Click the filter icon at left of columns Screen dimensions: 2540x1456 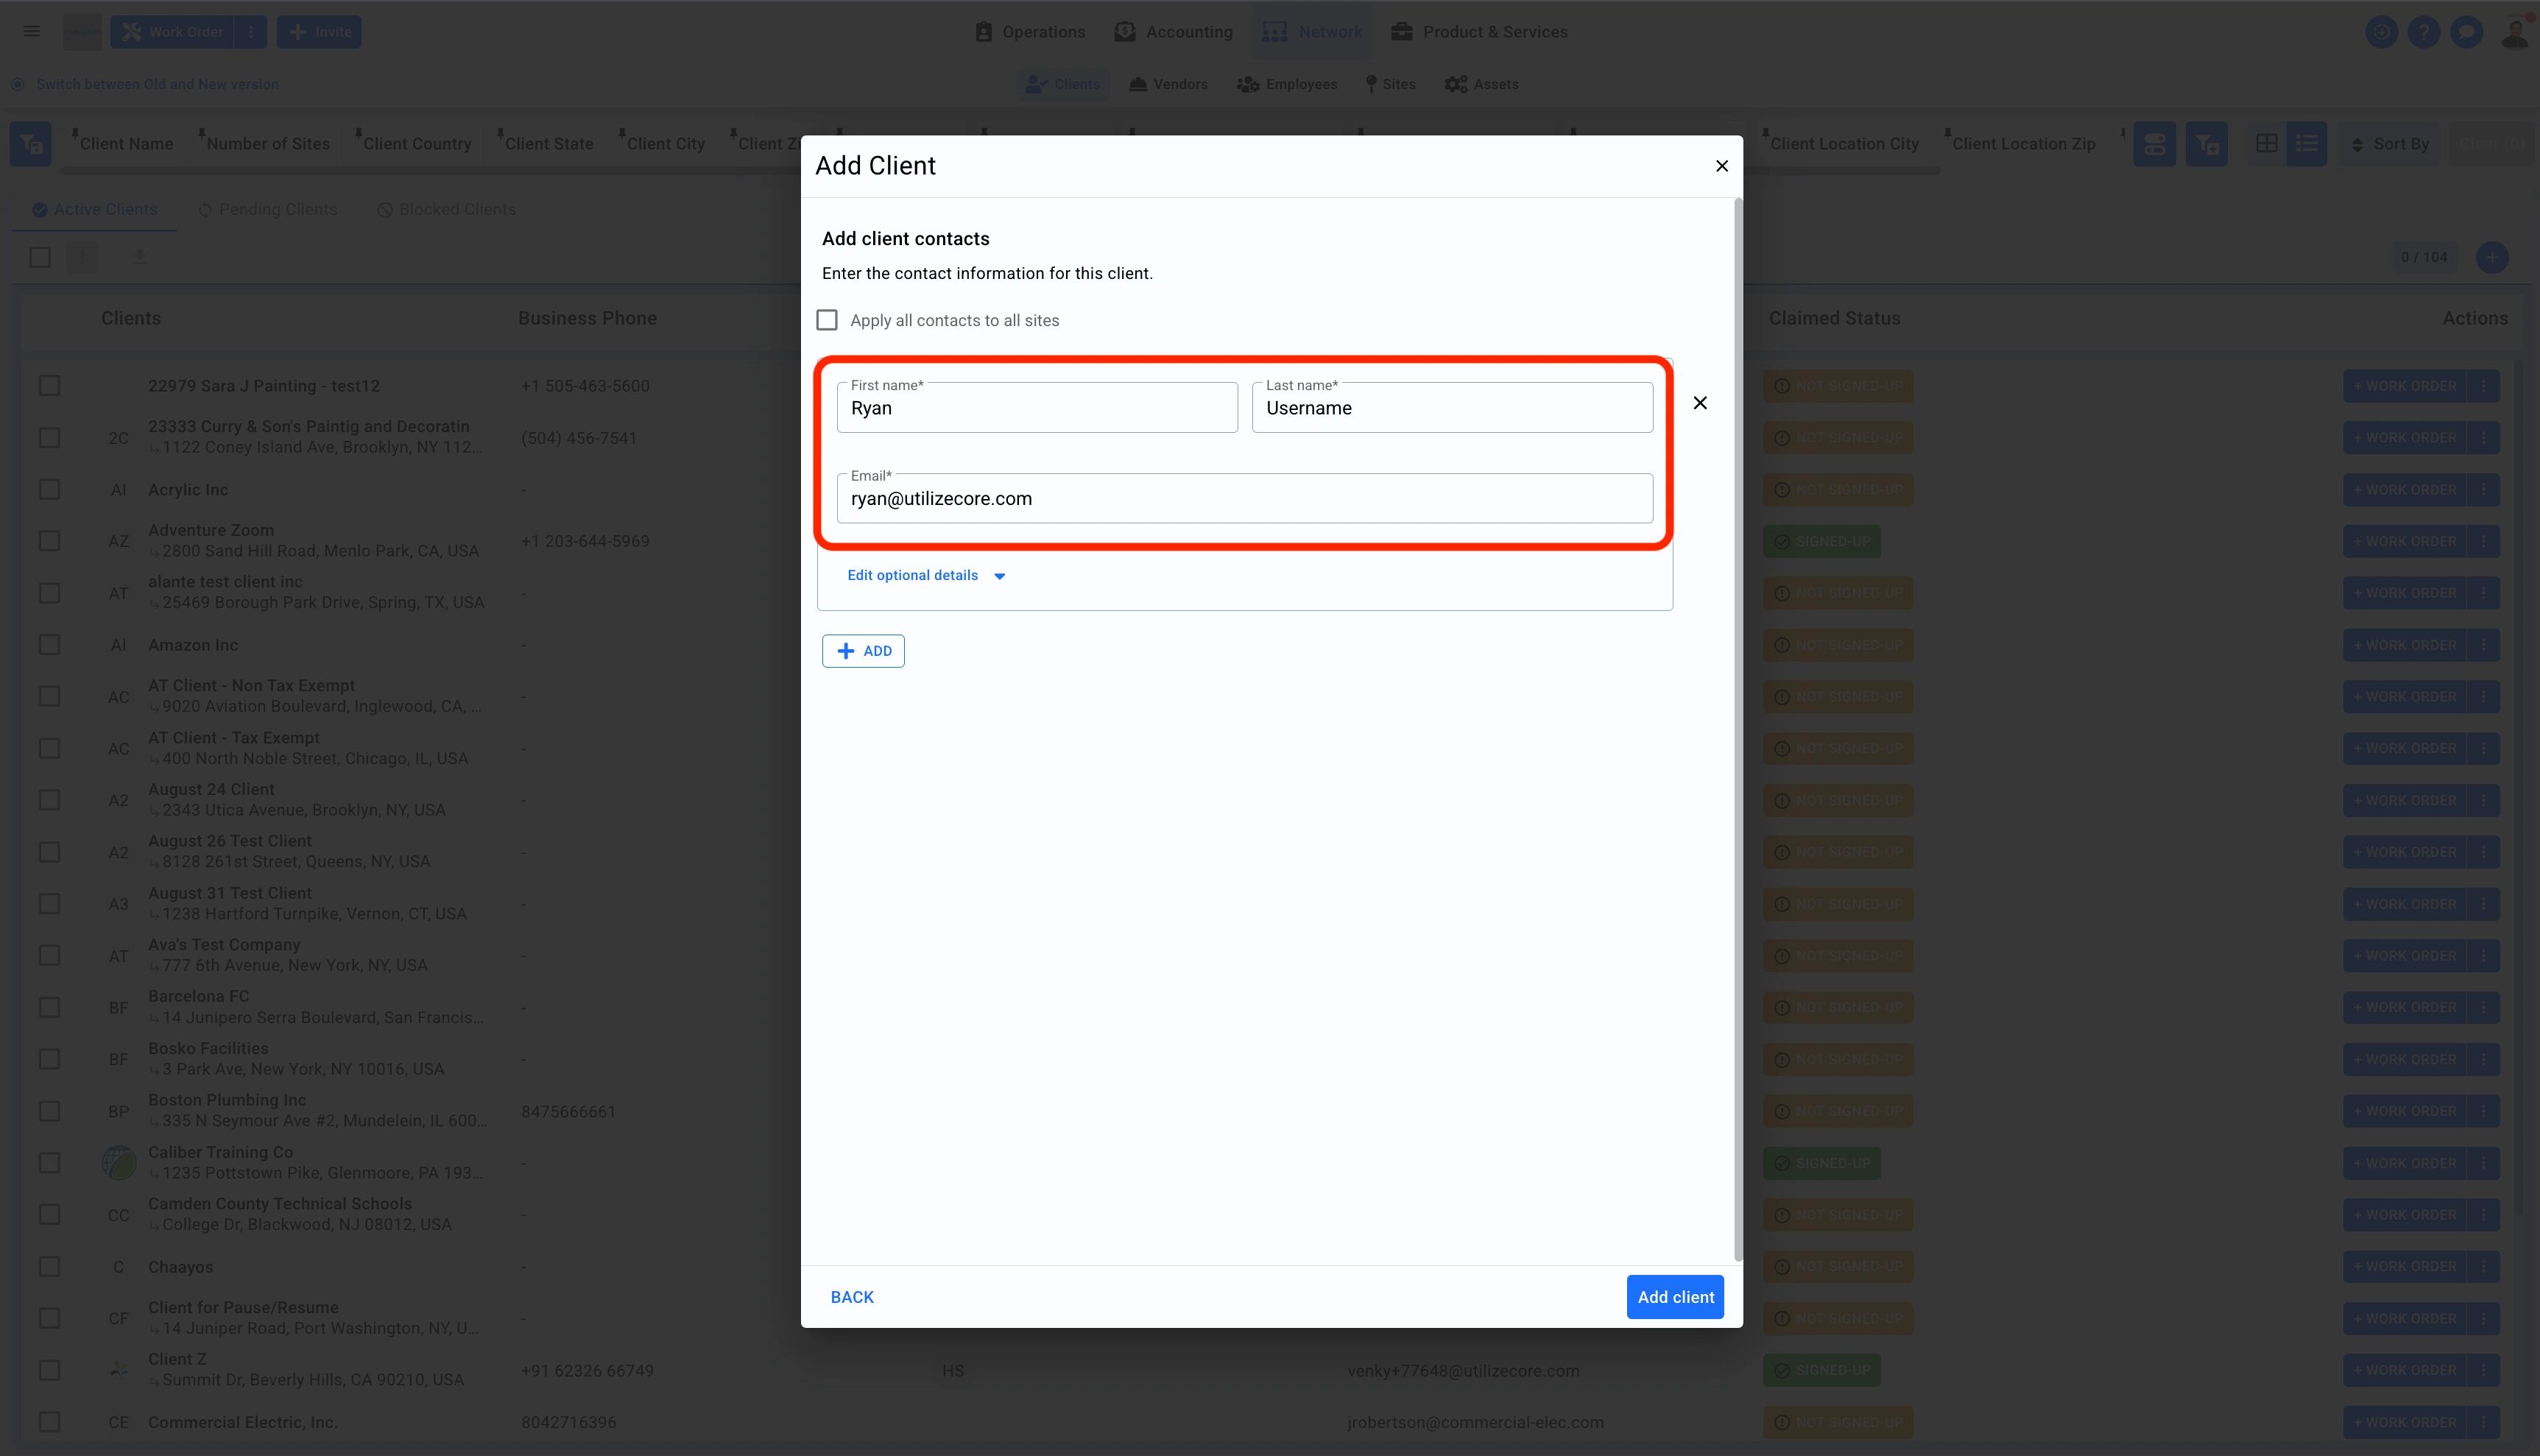[31, 144]
